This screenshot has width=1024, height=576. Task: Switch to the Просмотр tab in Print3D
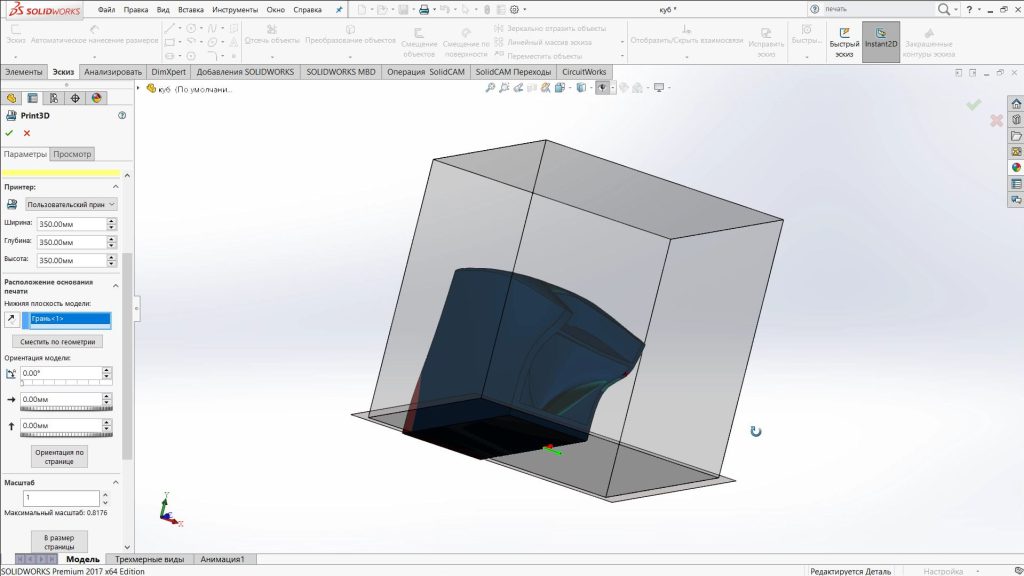(72, 154)
